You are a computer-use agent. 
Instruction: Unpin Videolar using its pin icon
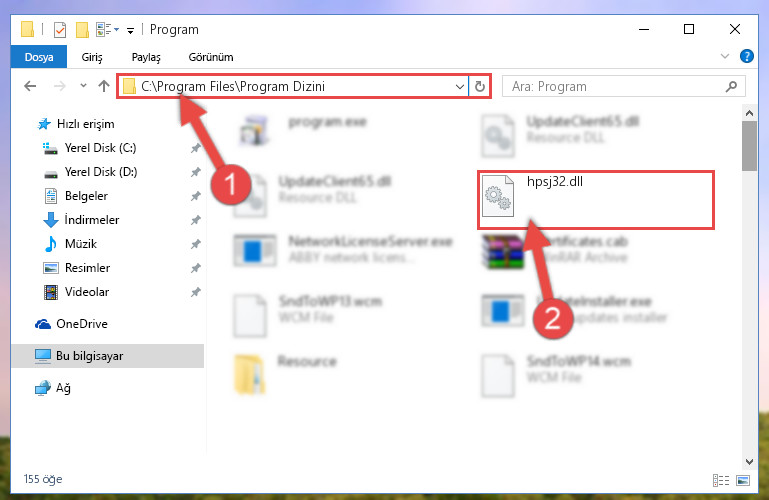click(x=195, y=292)
